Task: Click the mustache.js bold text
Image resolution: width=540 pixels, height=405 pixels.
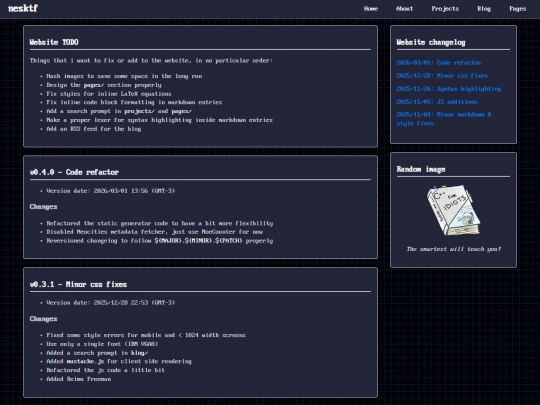Action: 85,361
